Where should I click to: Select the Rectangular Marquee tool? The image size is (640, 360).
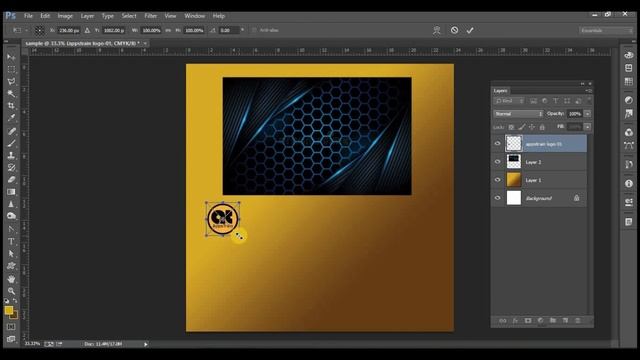pyautogui.click(x=11, y=69)
